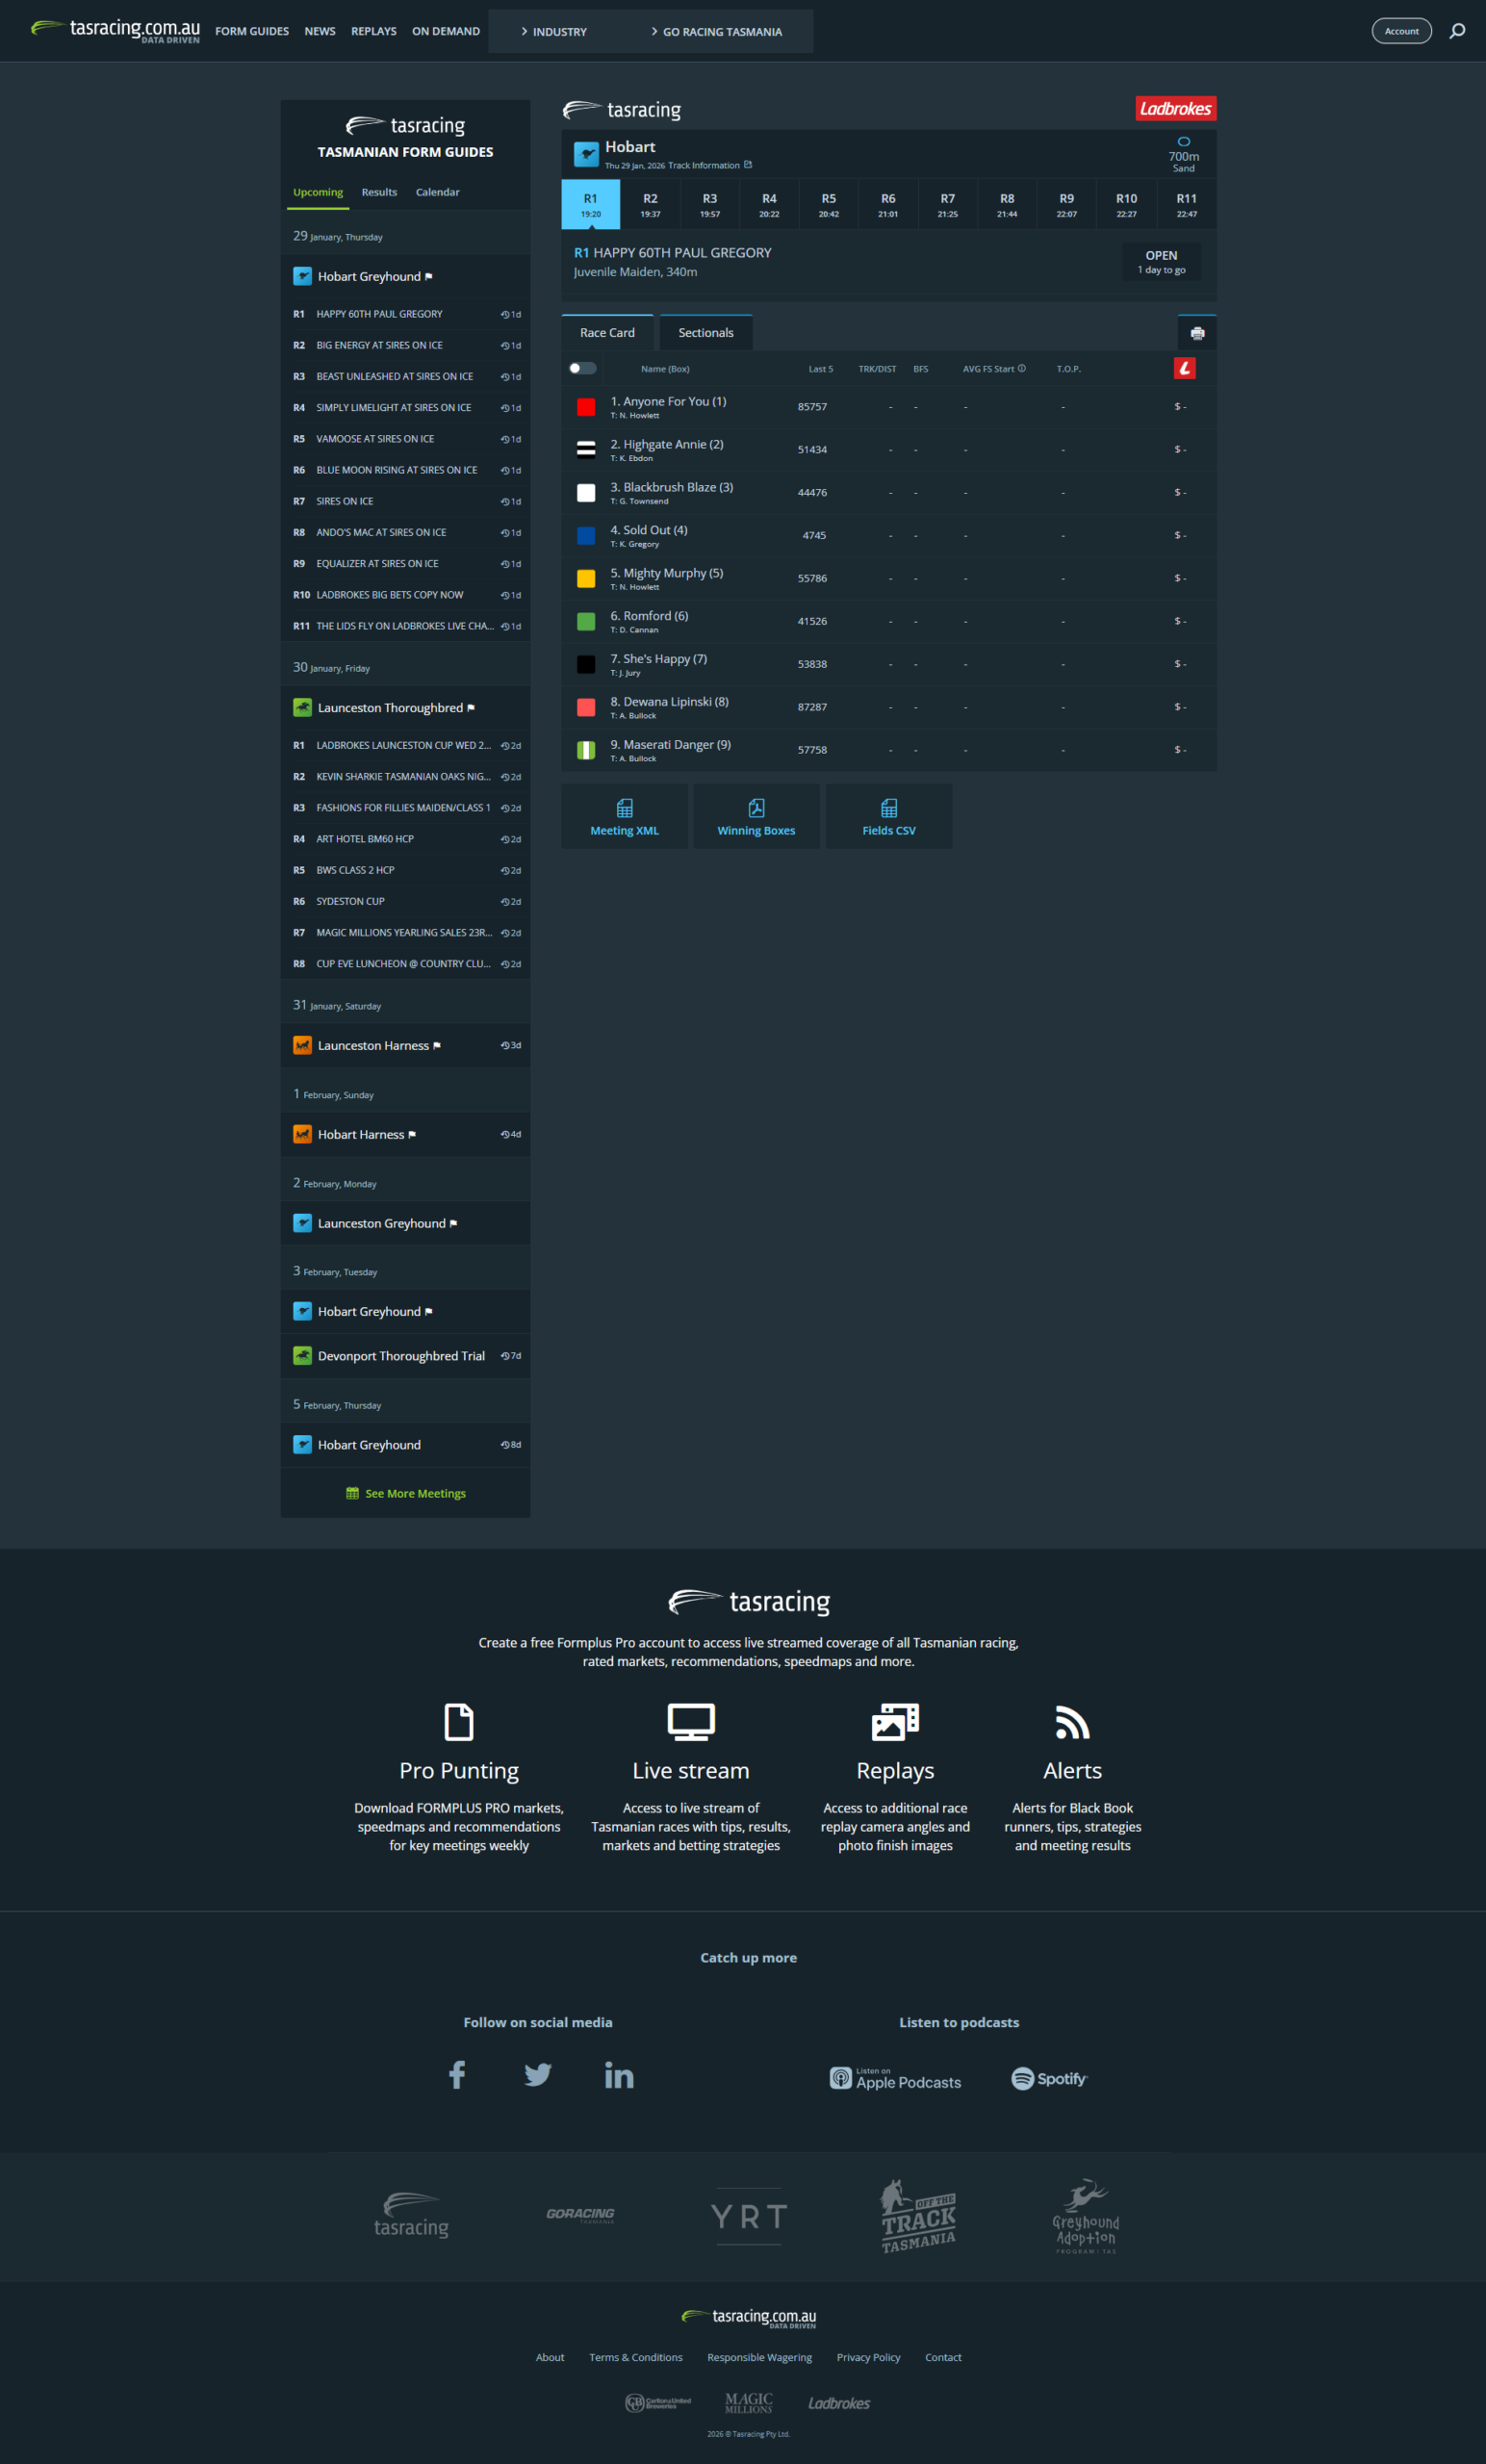Select the Results tab in form guides

(x=379, y=192)
